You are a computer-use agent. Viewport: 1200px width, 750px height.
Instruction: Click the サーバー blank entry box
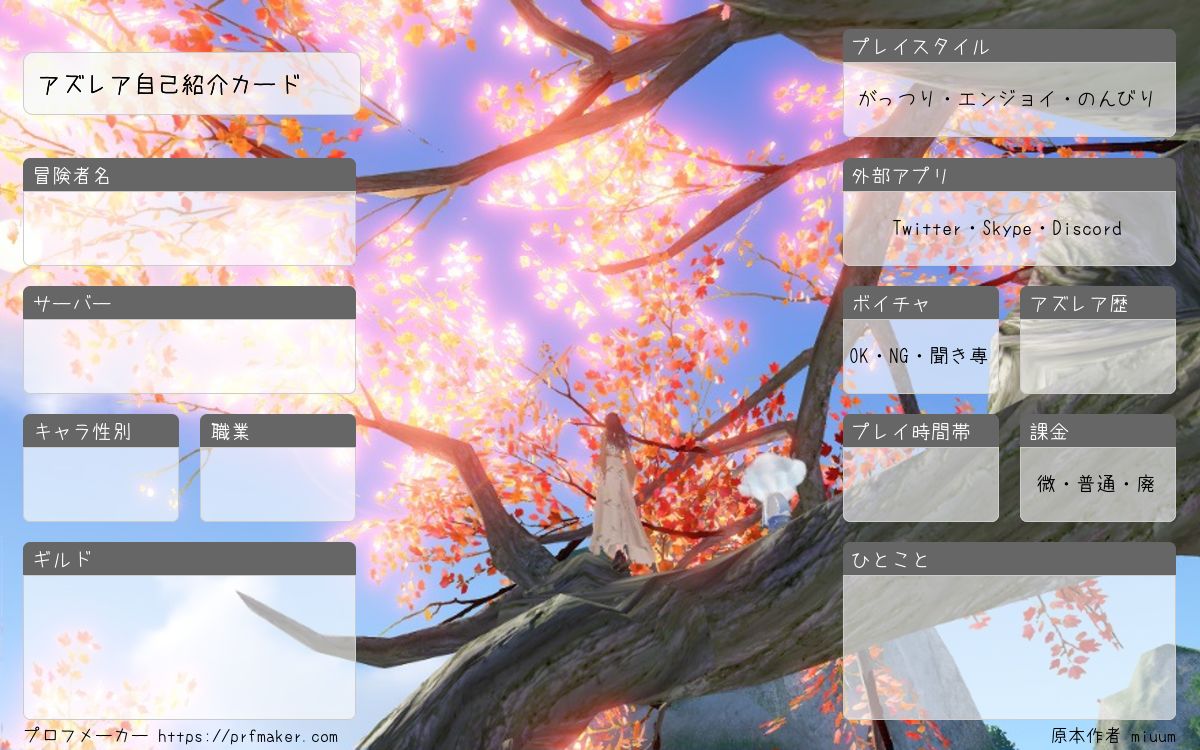[x=189, y=356]
